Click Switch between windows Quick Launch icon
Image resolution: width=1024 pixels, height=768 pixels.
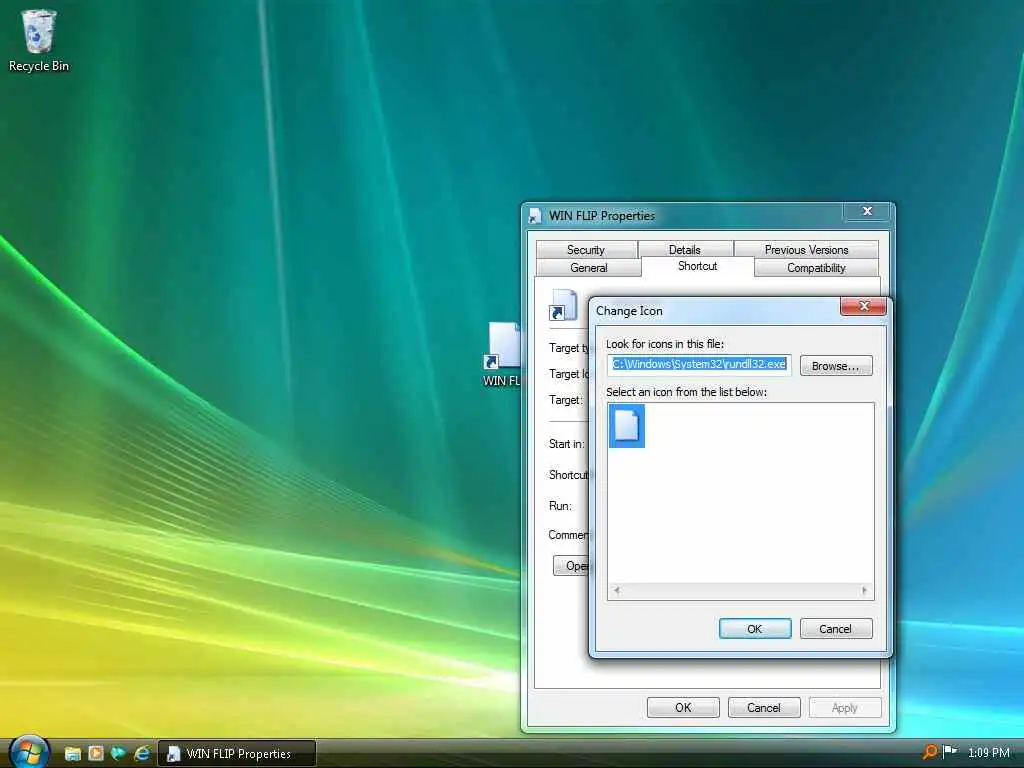[x=118, y=754]
